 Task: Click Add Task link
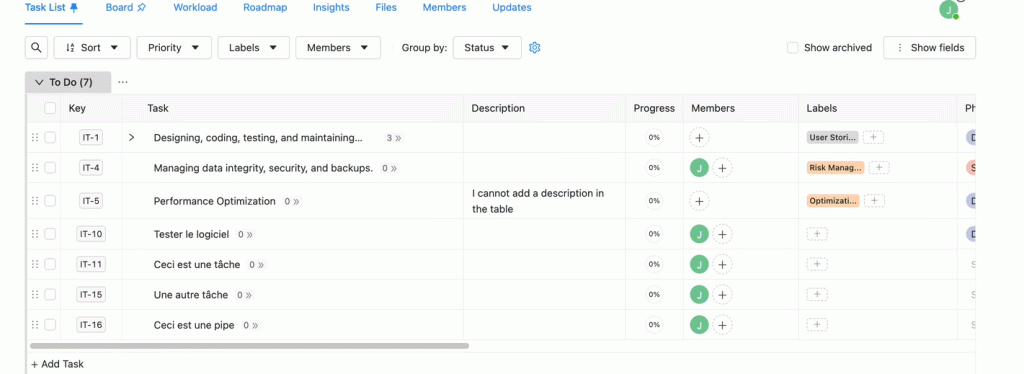click(57, 364)
